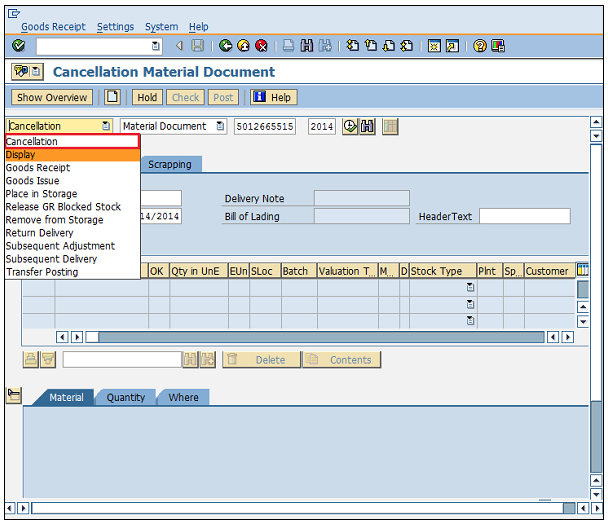Open the Where tab
608x523 pixels.
click(x=183, y=397)
